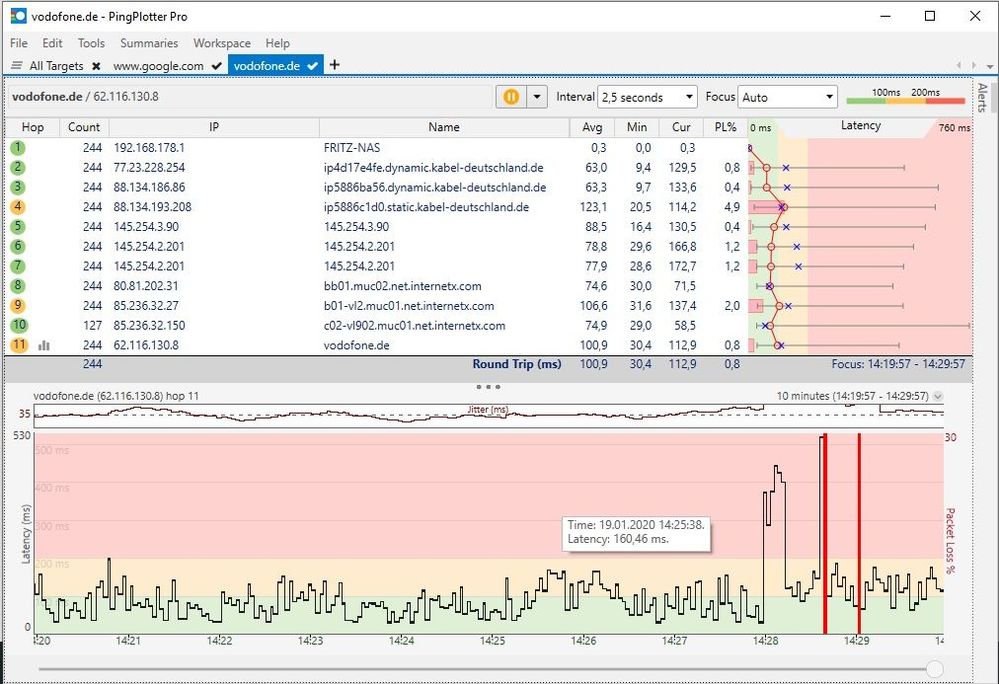Screen dimensions: 999x684
Task: Select hop 10 circle icon
Action: click(19, 325)
